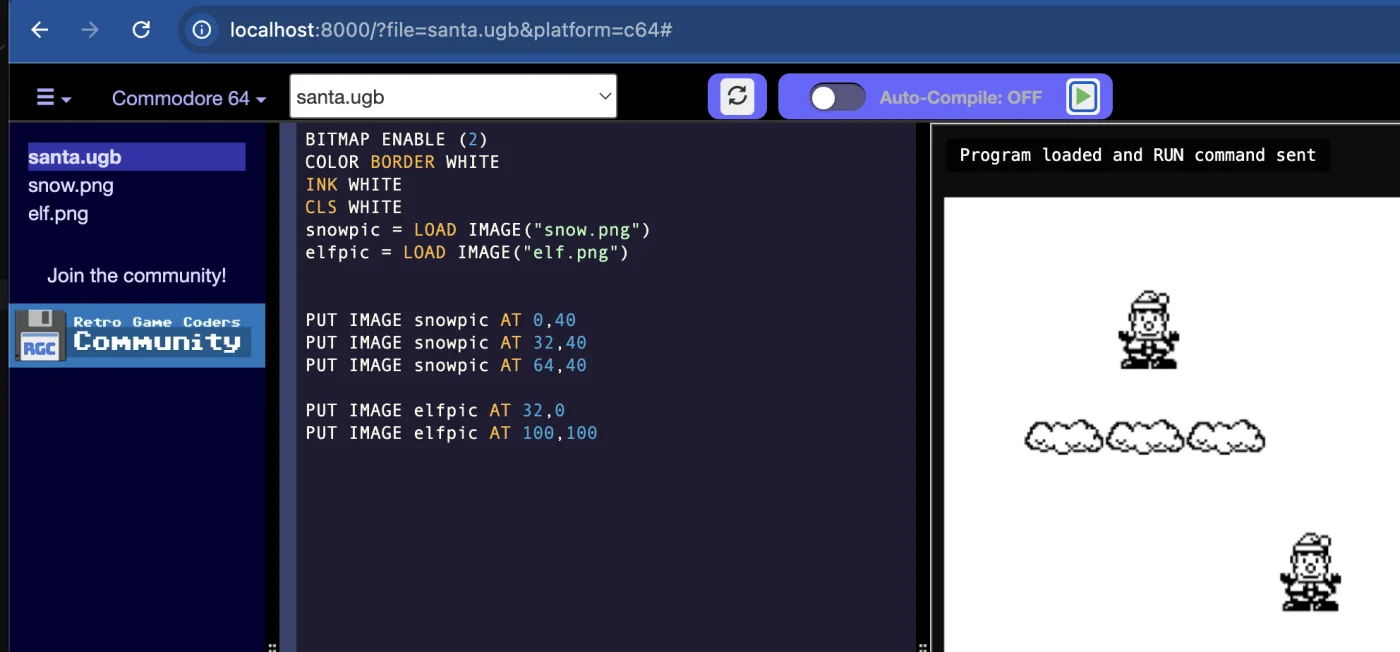Open the Commodore 64 platform dropdown
Viewport: 1400px width, 652px height.
tap(189, 98)
